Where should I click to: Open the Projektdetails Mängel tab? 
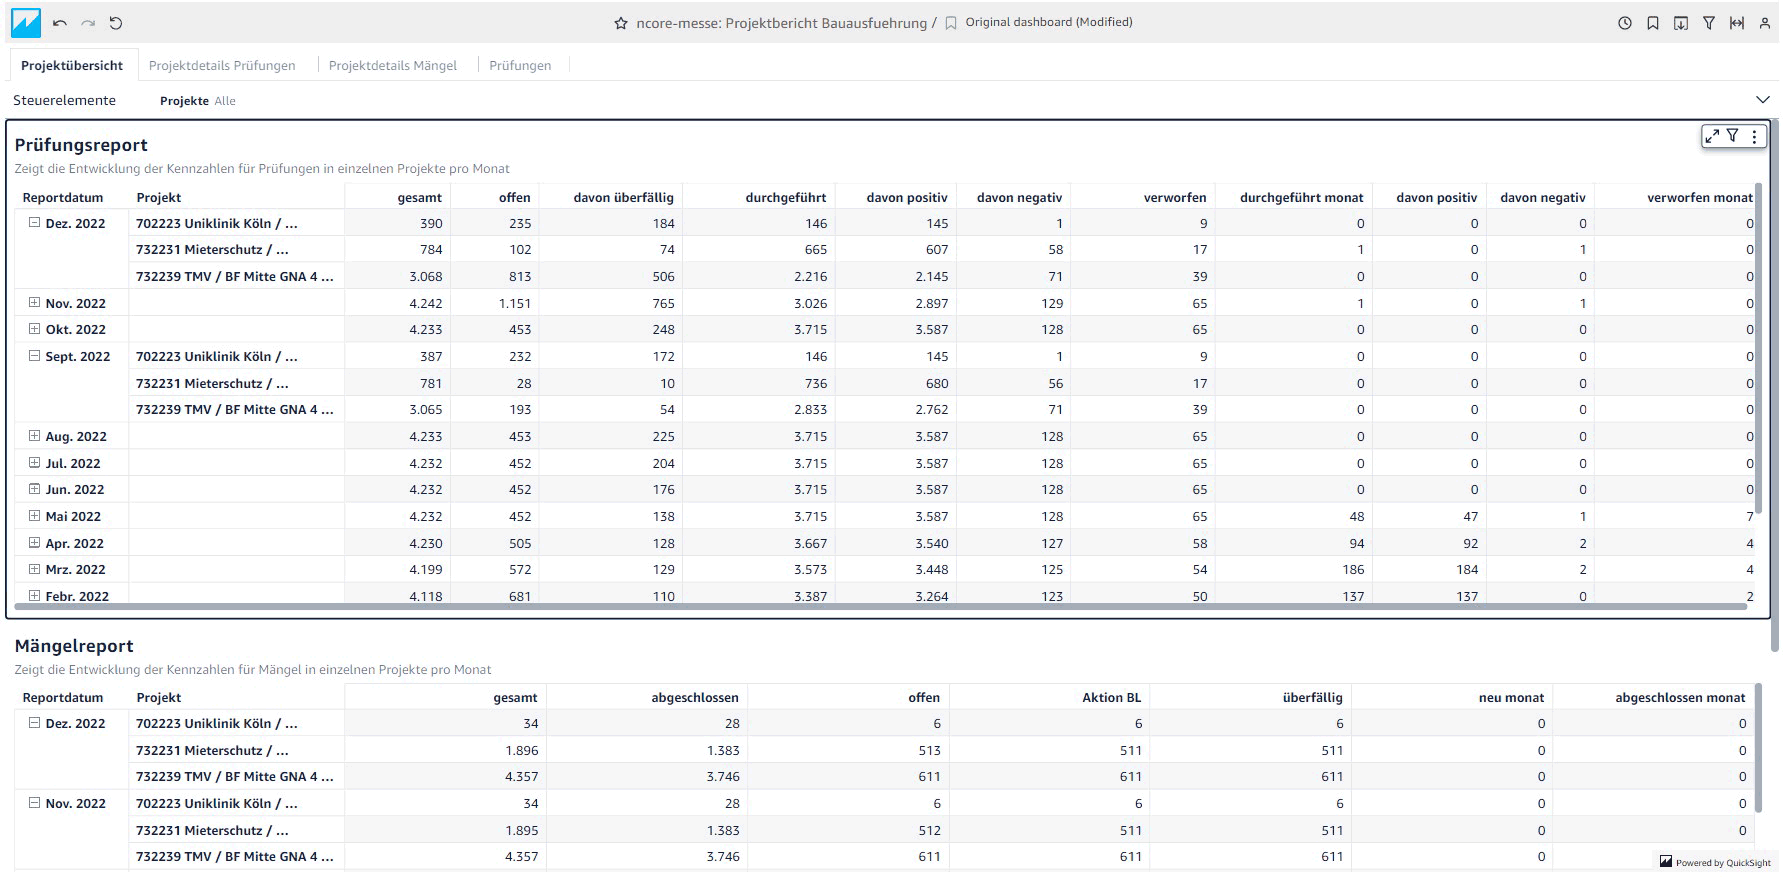coord(393,65)
